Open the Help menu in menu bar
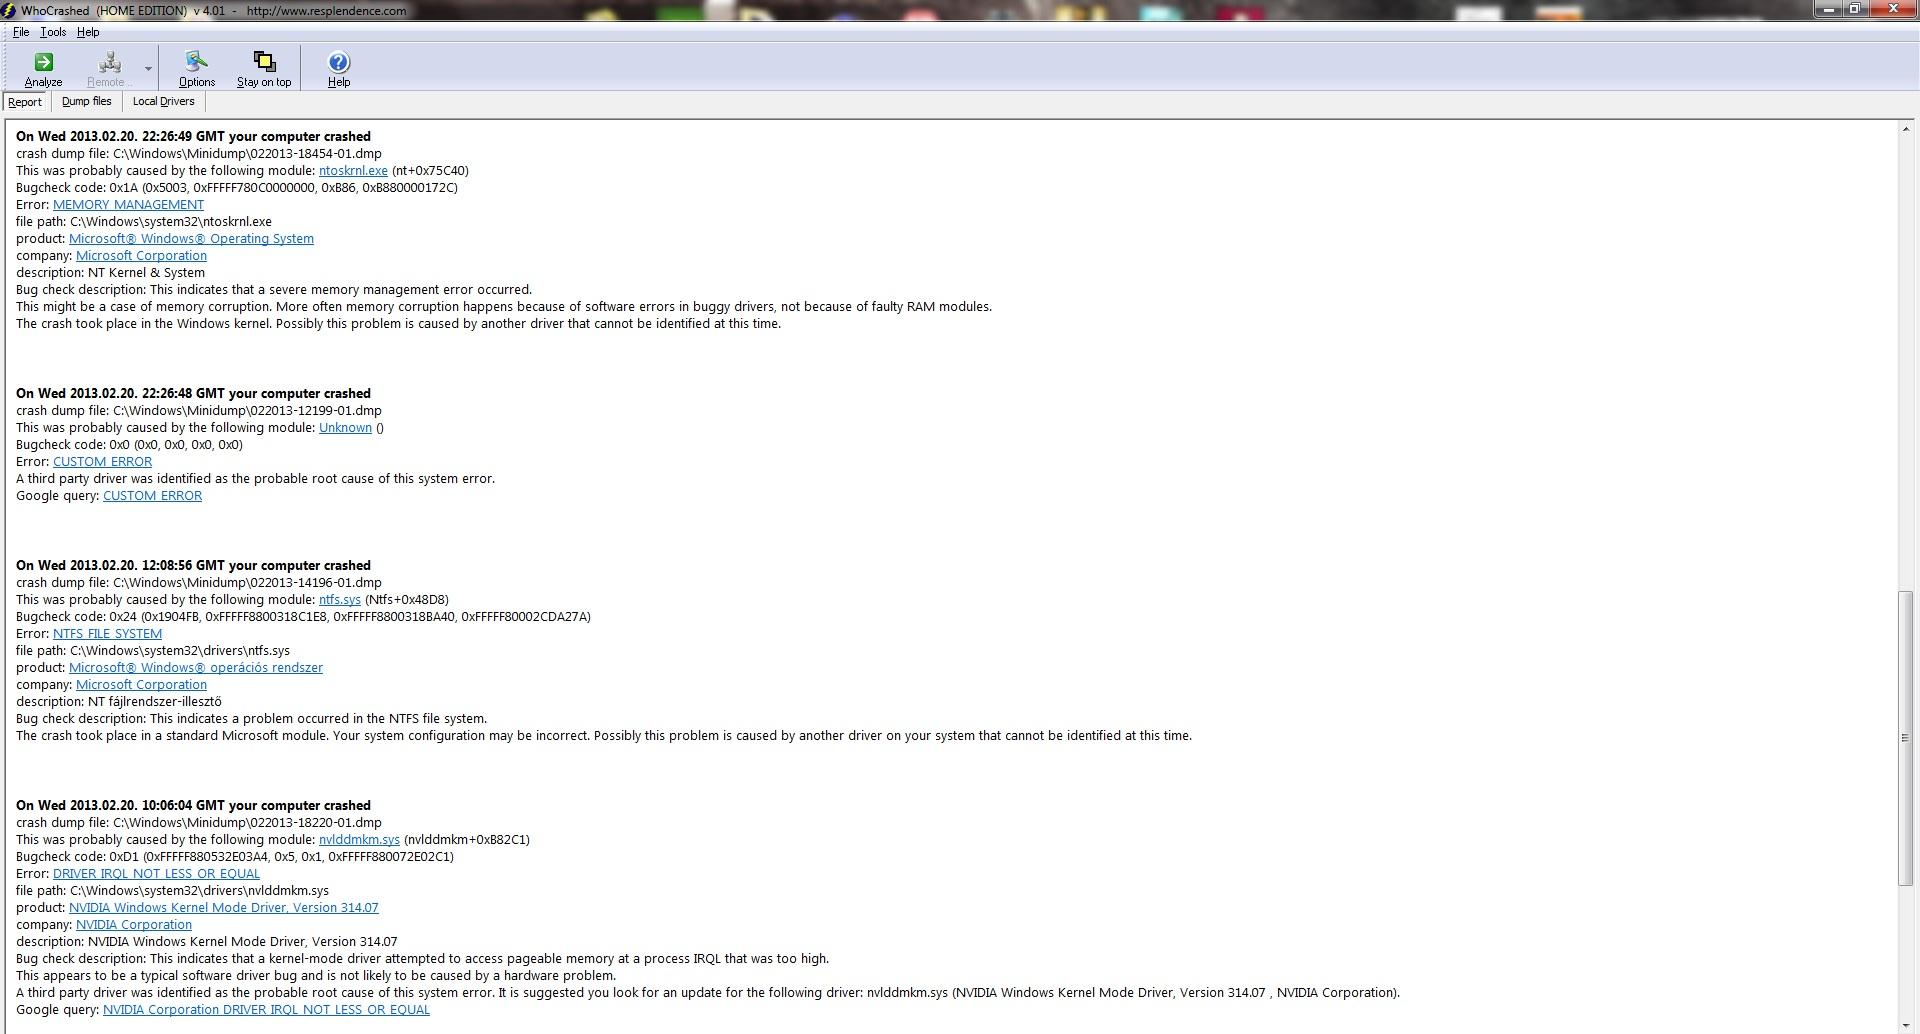 (x=88, y=32)
